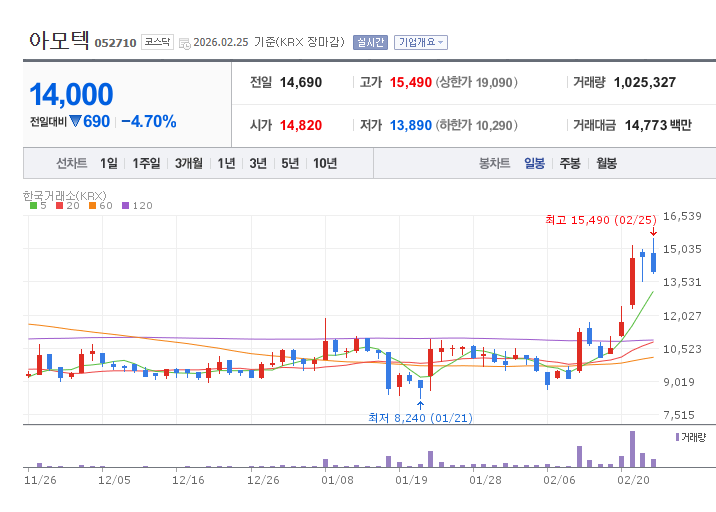Click the 11/26 date axis label
Viewport: 716px width, 512px height.
pyautogui.click(x=40, y=480)
